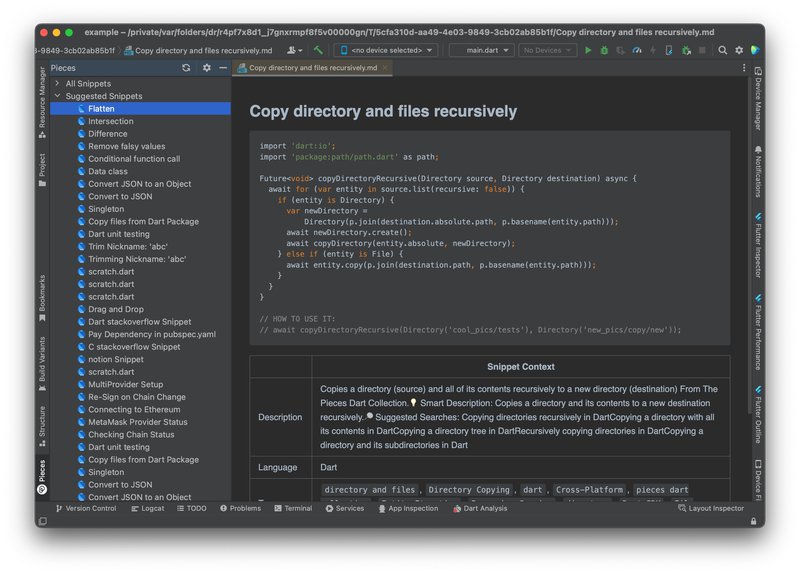Refresh the Pieces snippets list
This screenshot has width=800, height=574.
[x=186, y=68]
